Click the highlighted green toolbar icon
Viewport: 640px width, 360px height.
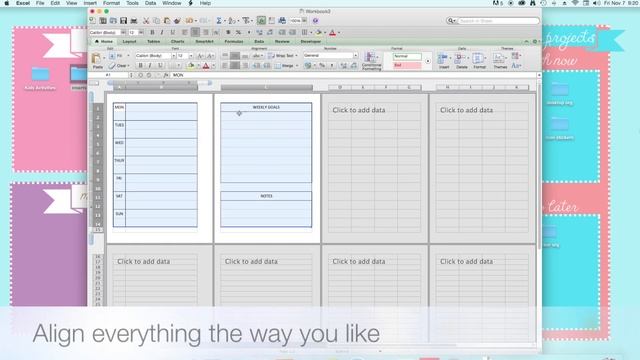pos(261,20)
